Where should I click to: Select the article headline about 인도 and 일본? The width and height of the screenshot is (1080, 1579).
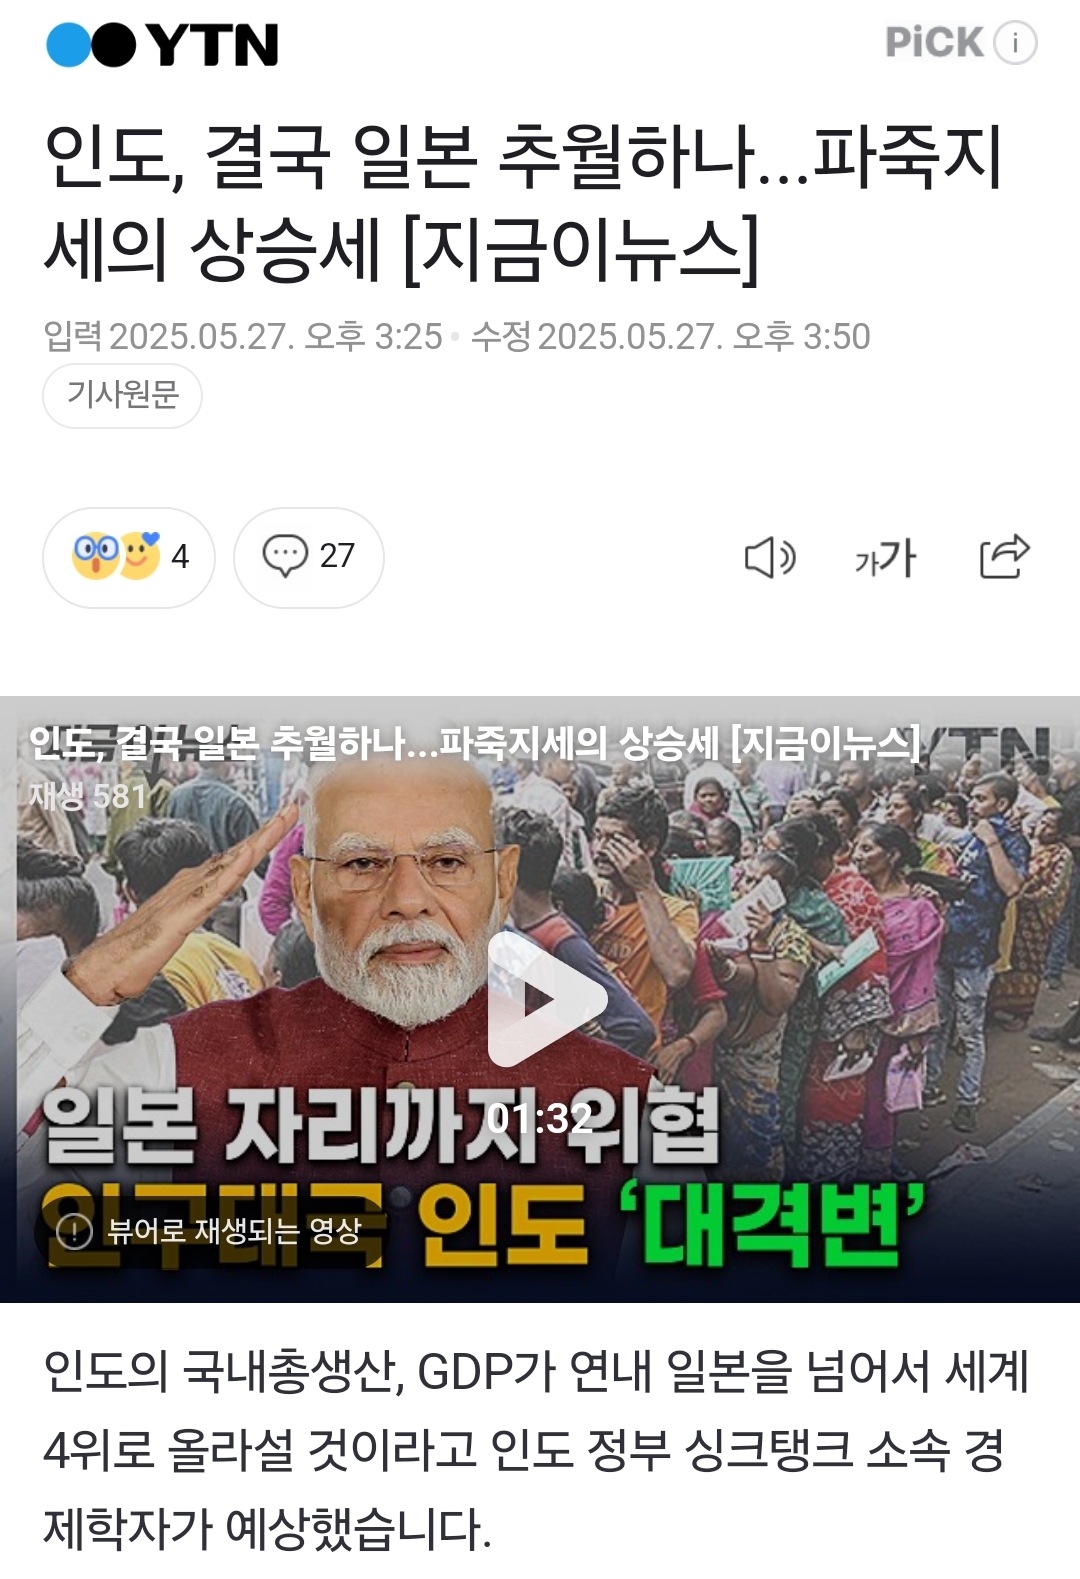pos(523,203)
